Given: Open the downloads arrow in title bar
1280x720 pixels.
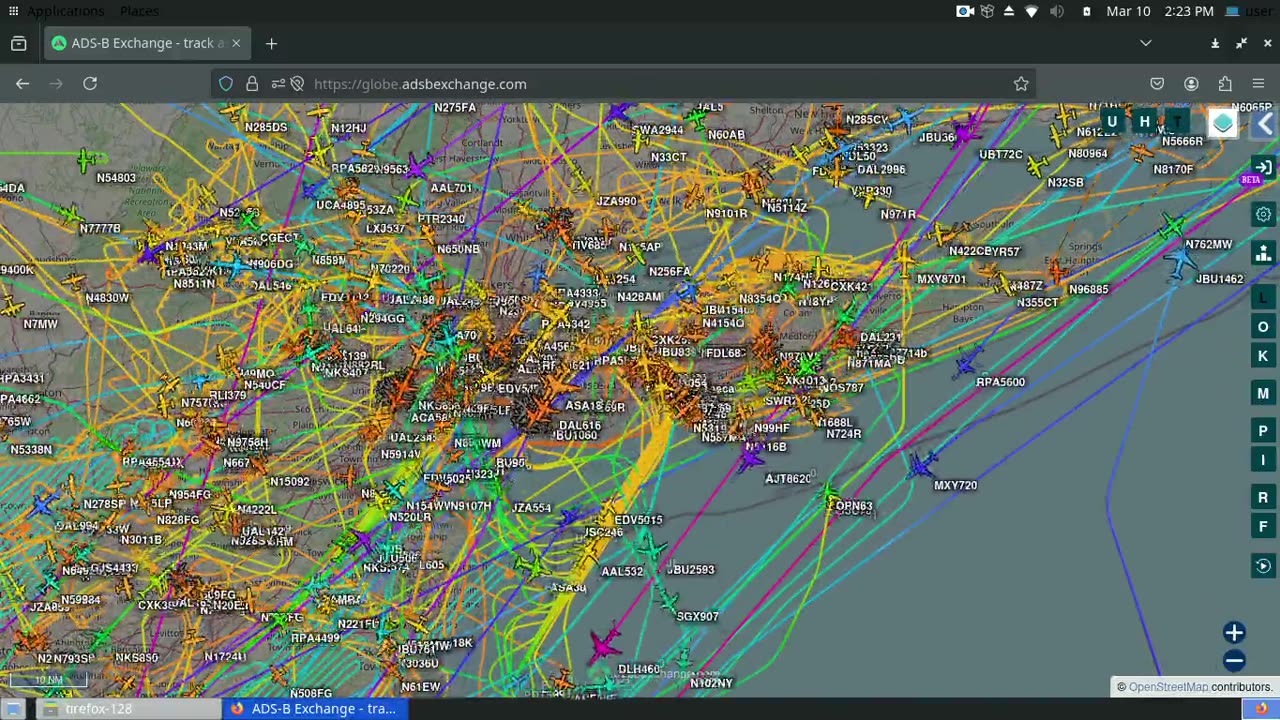Looking at the screenshot, I should 1215,43.
